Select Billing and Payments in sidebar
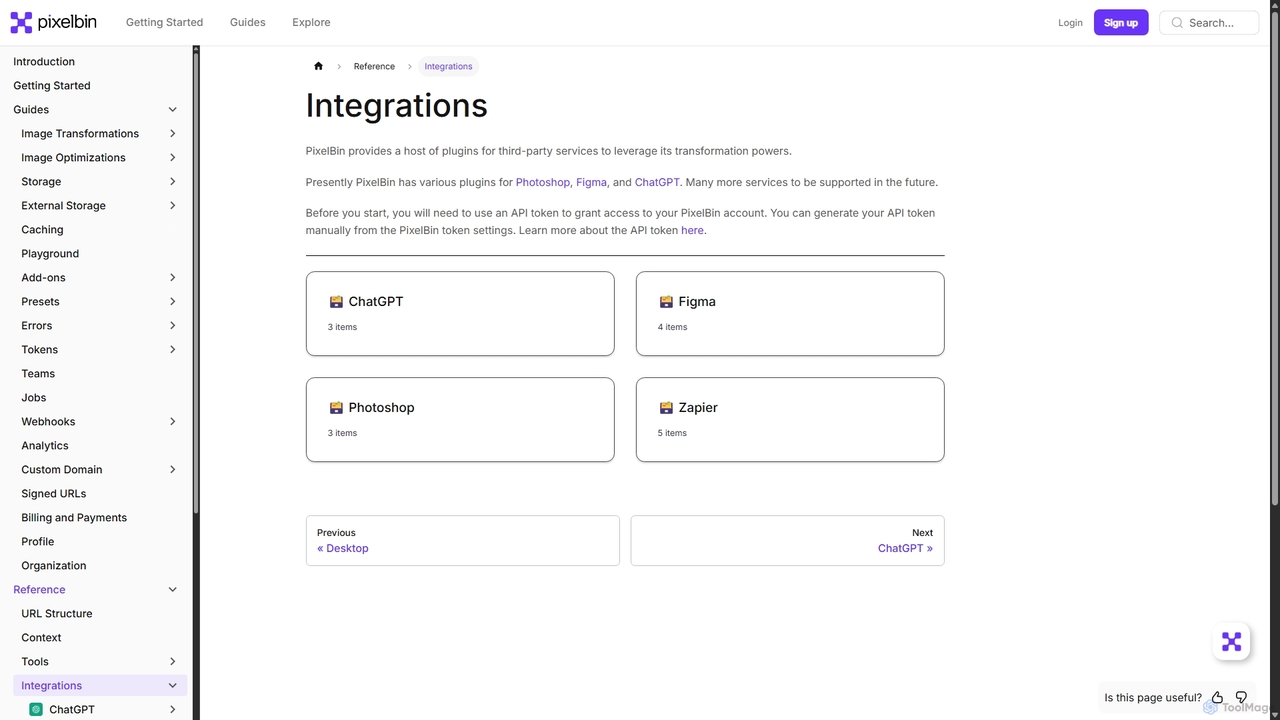The height and width of the screenshot is (720, 1280). click(74, 518)
